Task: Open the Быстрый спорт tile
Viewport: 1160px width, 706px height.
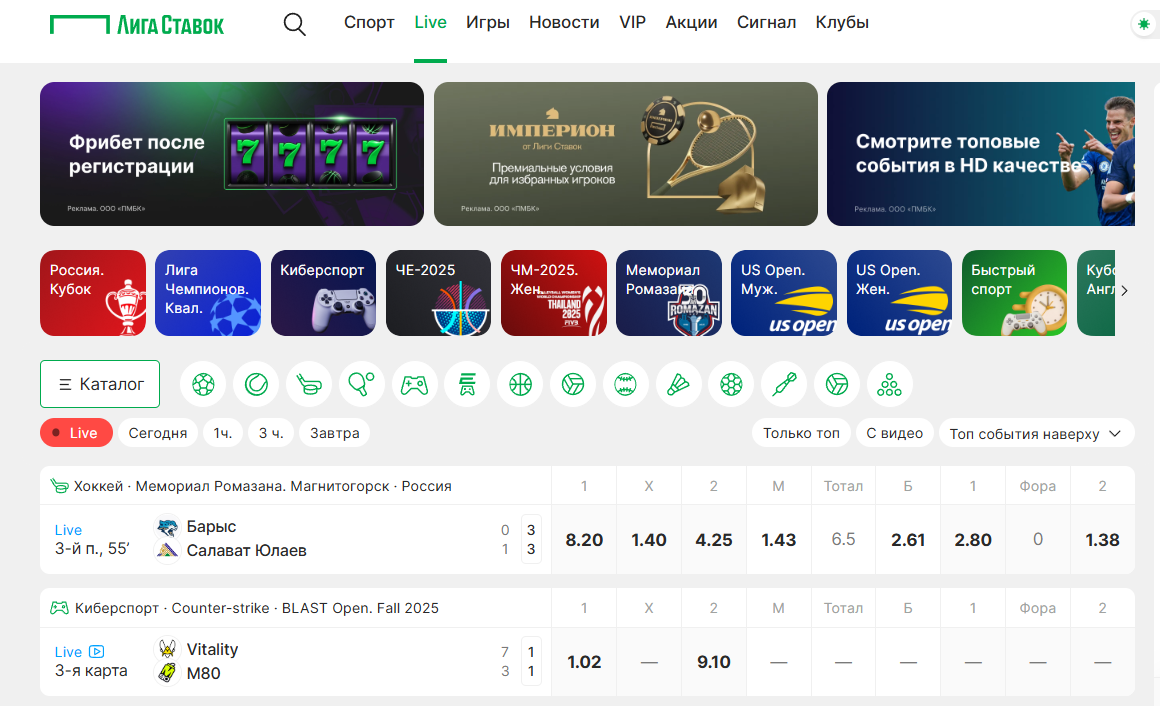Action: [1014, 293]
